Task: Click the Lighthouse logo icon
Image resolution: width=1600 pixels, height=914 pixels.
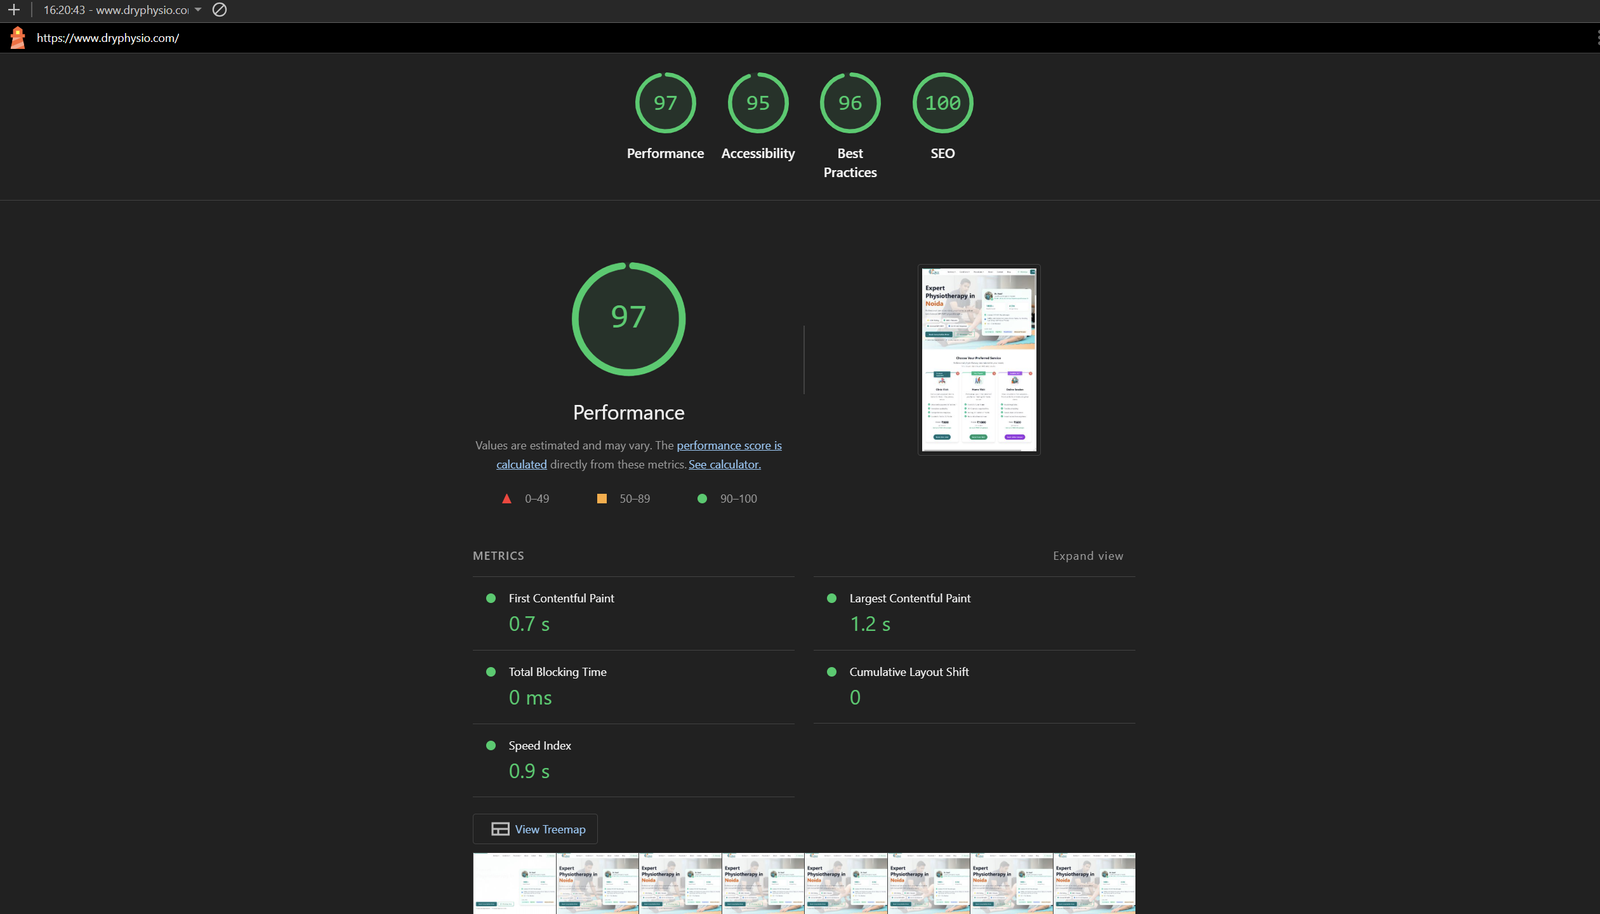Action: pyautogui.click(x=17, y=38)
